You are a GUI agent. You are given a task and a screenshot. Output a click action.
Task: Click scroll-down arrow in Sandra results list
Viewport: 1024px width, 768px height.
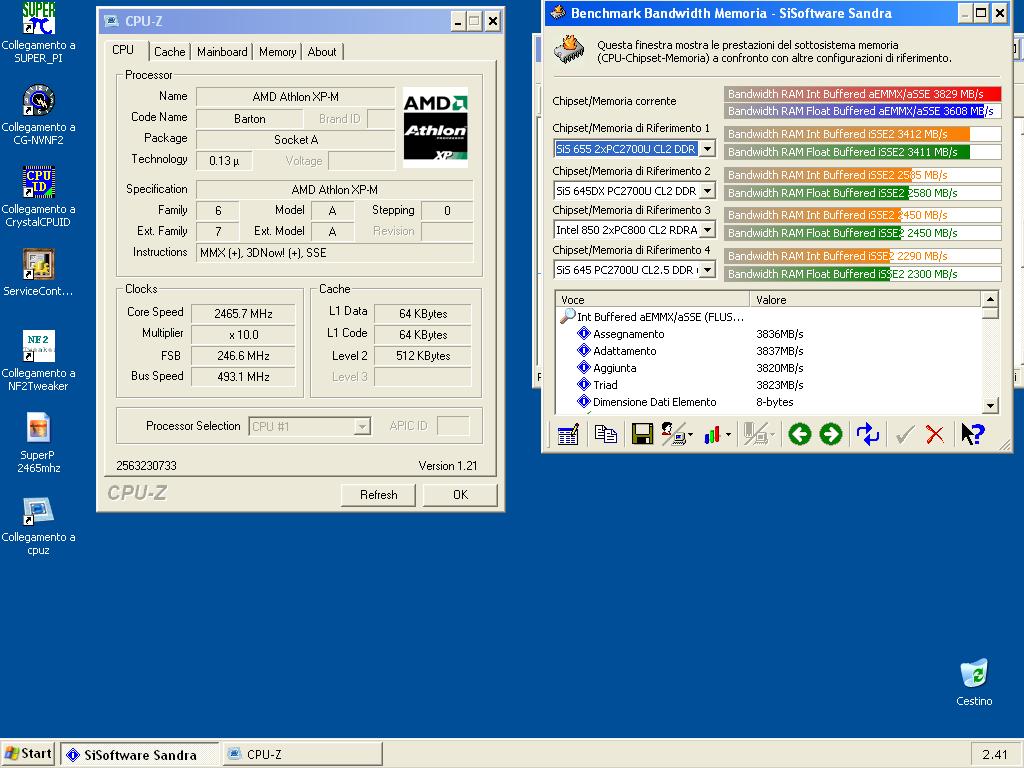[990, 406]
